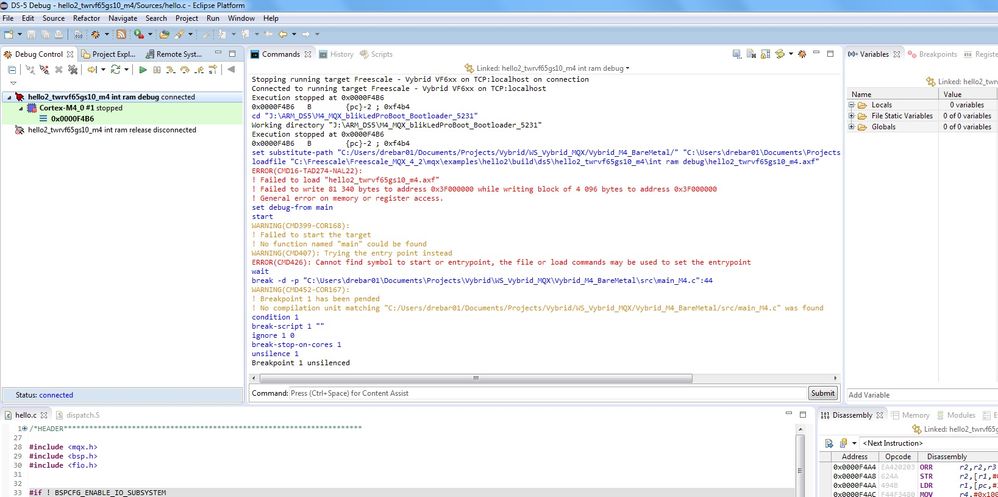The width and height of the screenshot is (998, 497).
Task: Click Disconnect from target icon
Action: [x=45, y=70]
